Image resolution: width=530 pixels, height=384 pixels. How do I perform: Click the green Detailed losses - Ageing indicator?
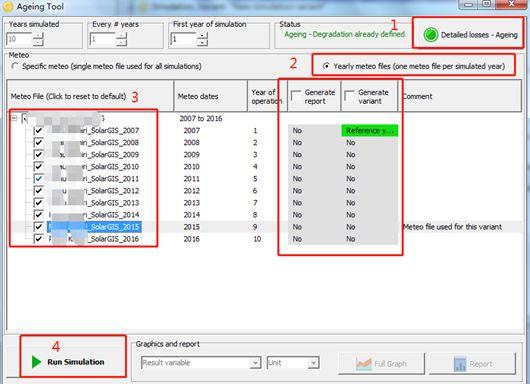point(431,35)
